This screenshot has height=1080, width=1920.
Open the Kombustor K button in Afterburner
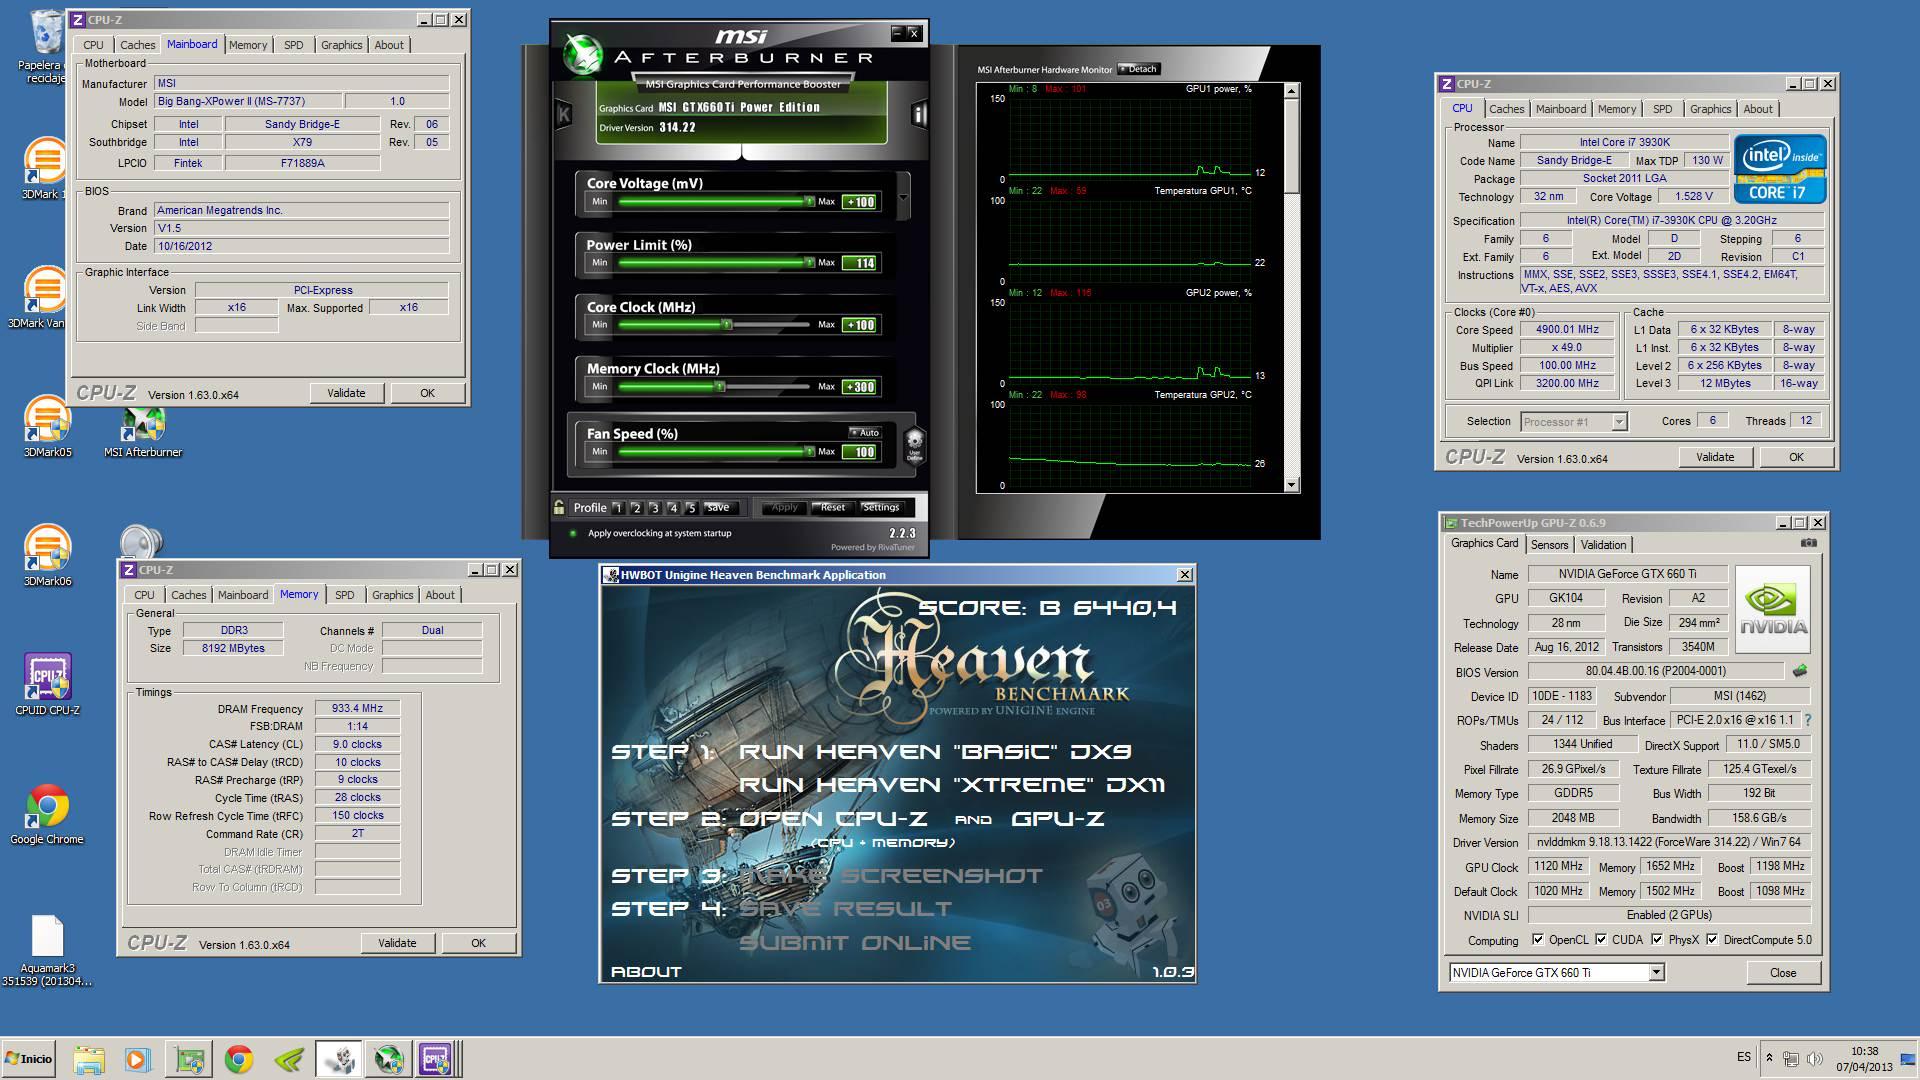563,114
